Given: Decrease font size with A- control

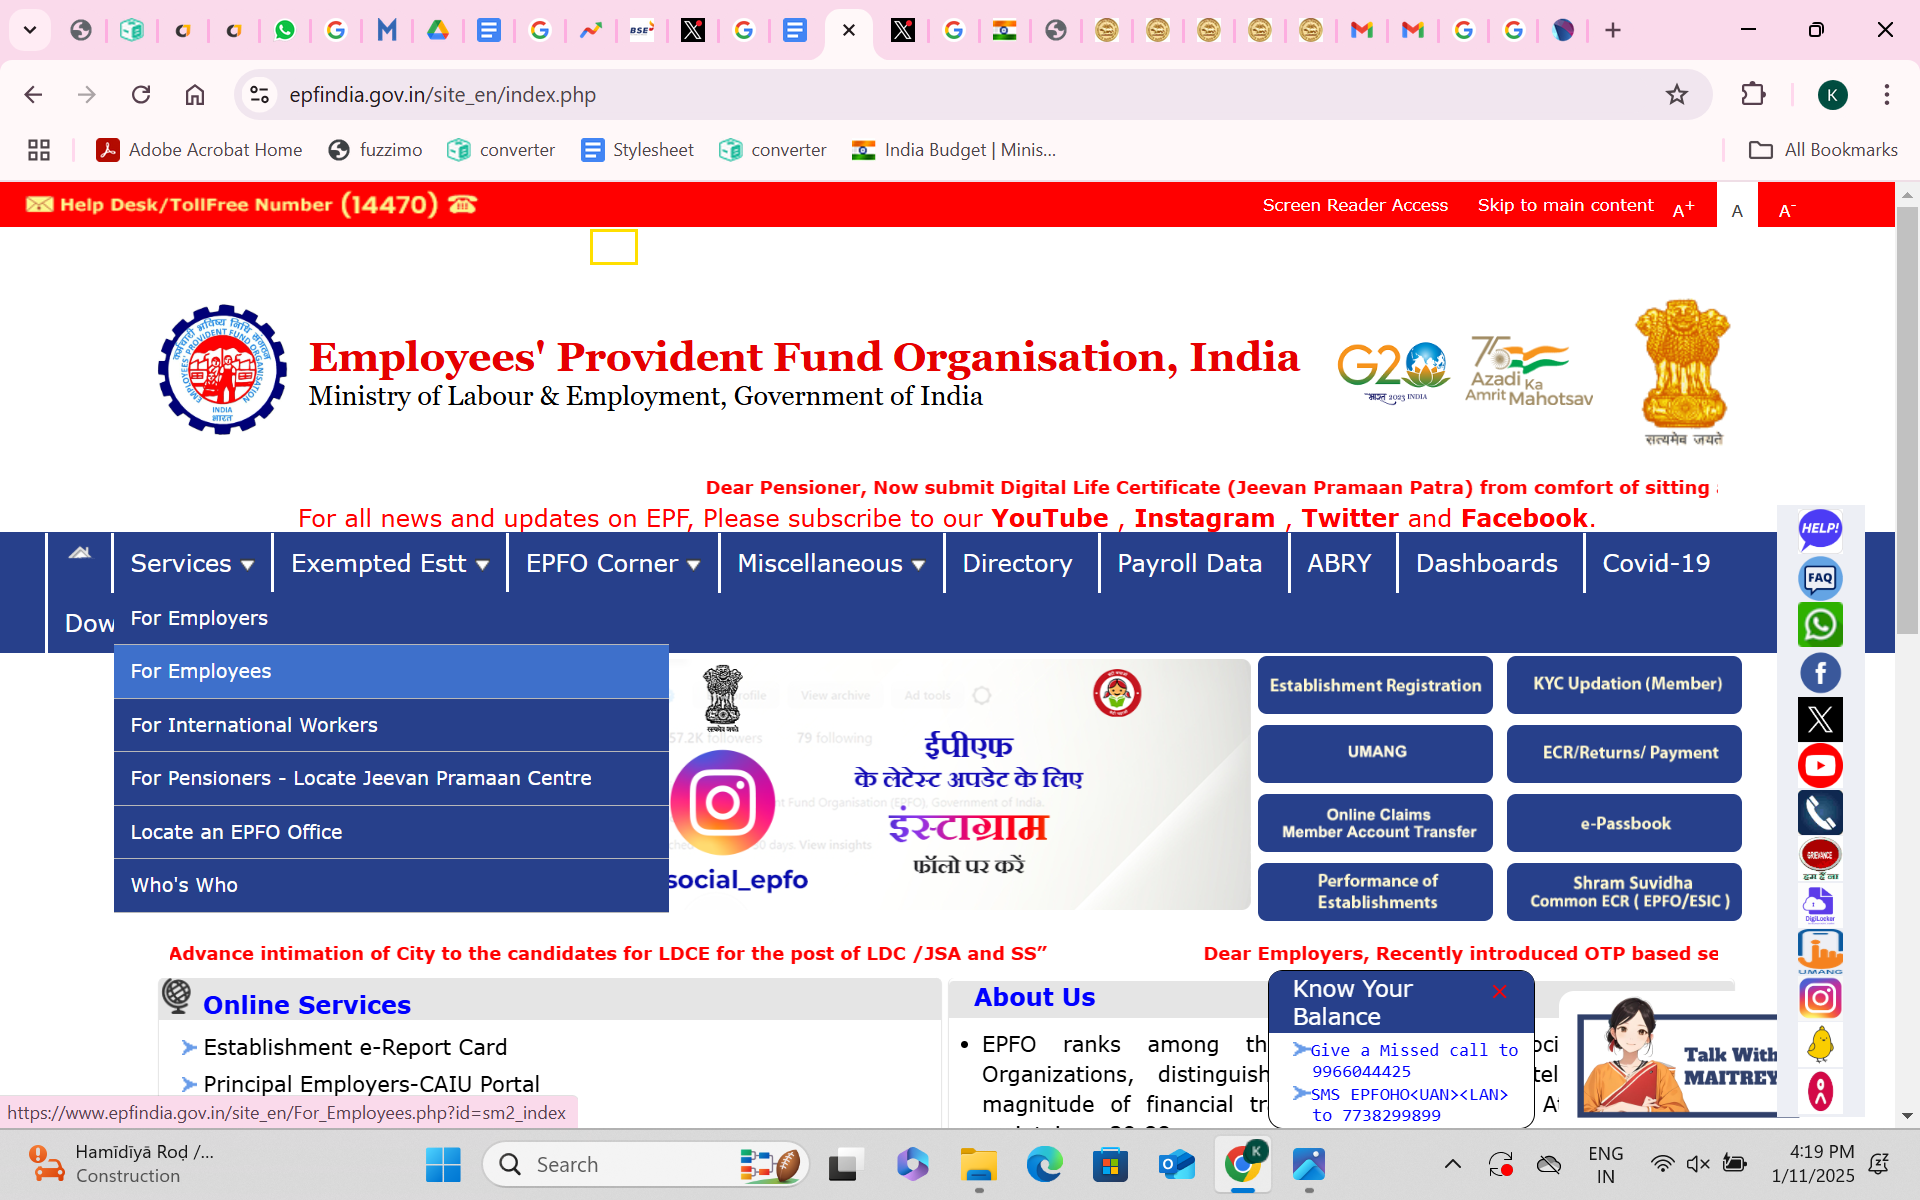Looking at the screenshot, I should click(1786, 208).
